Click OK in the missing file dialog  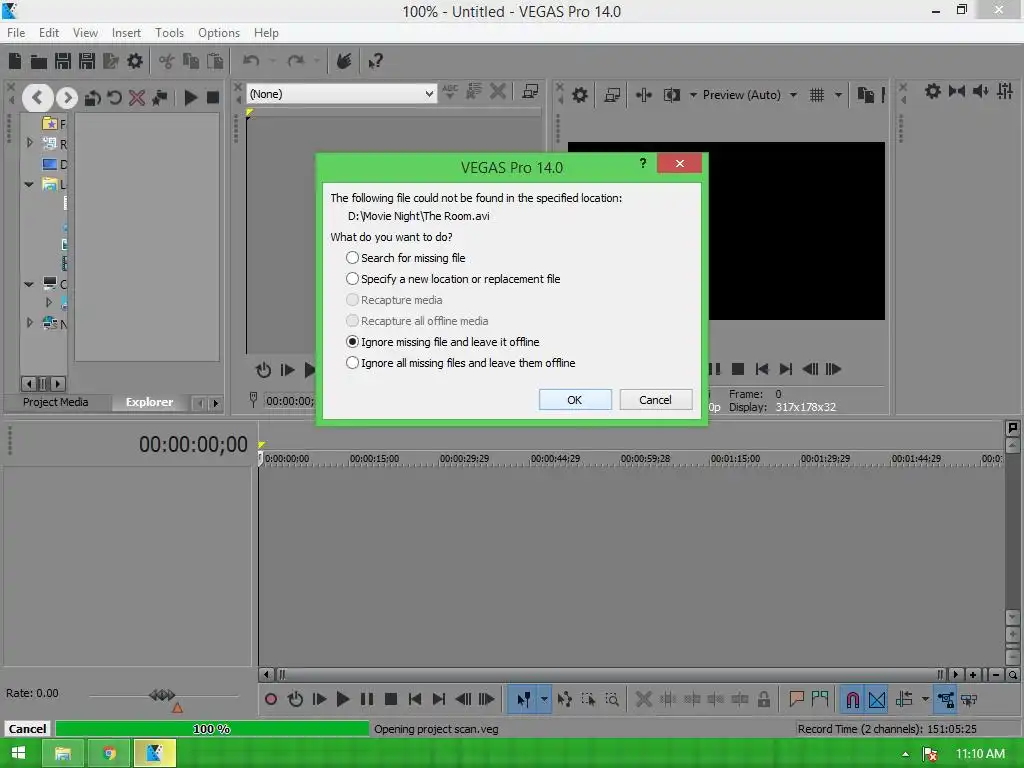[575, 400]
